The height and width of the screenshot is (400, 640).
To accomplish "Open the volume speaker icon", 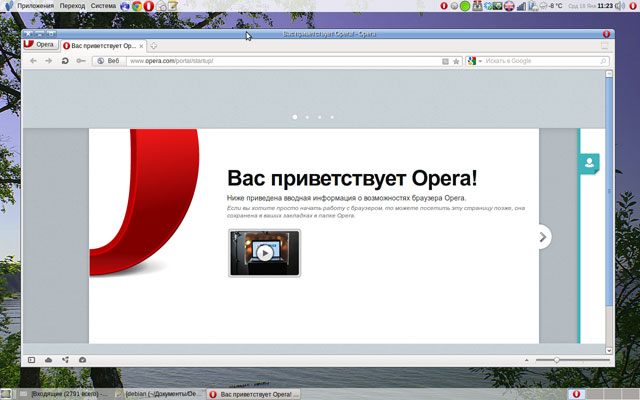I will (620, 6).
